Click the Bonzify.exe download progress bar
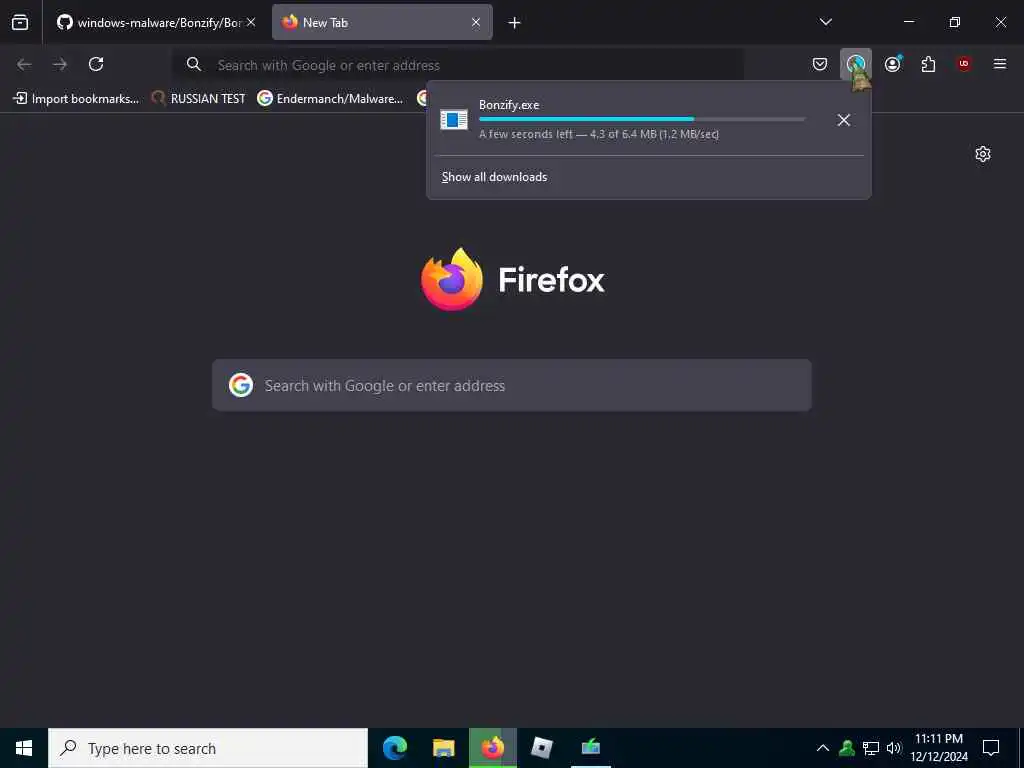Viewport: 1024px width, 768px height. pos(642,119)
